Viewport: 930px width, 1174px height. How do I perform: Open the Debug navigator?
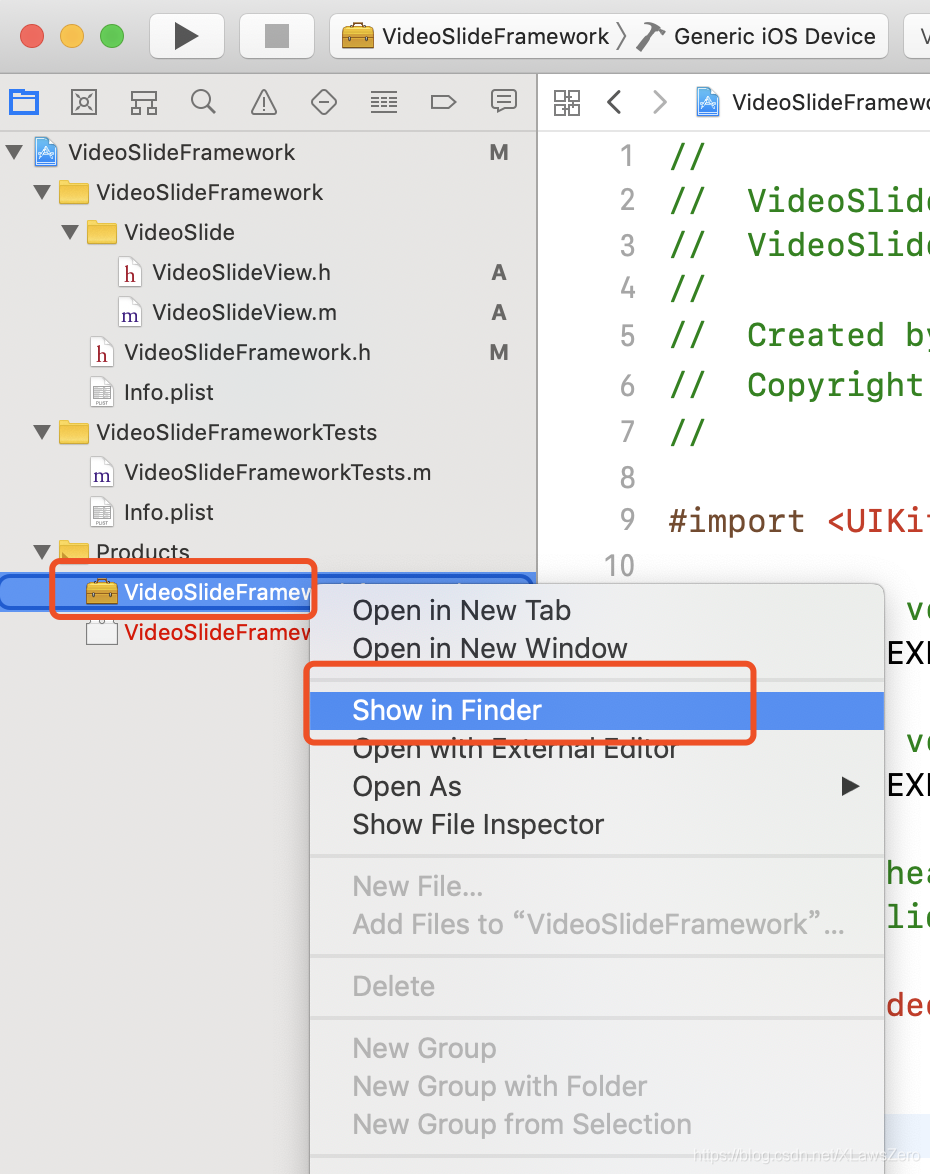click(383, 102)
